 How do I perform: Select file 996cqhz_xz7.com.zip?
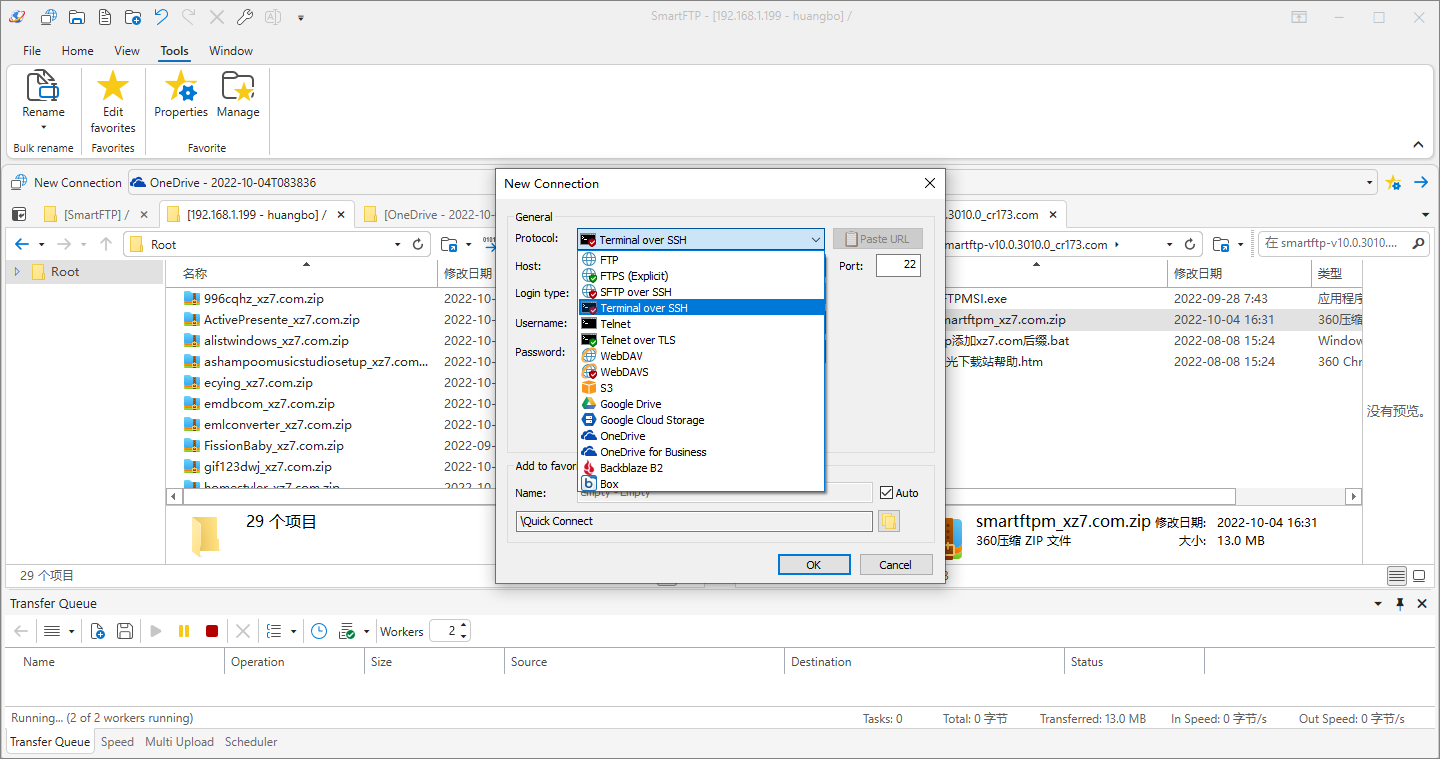point(264,299)
